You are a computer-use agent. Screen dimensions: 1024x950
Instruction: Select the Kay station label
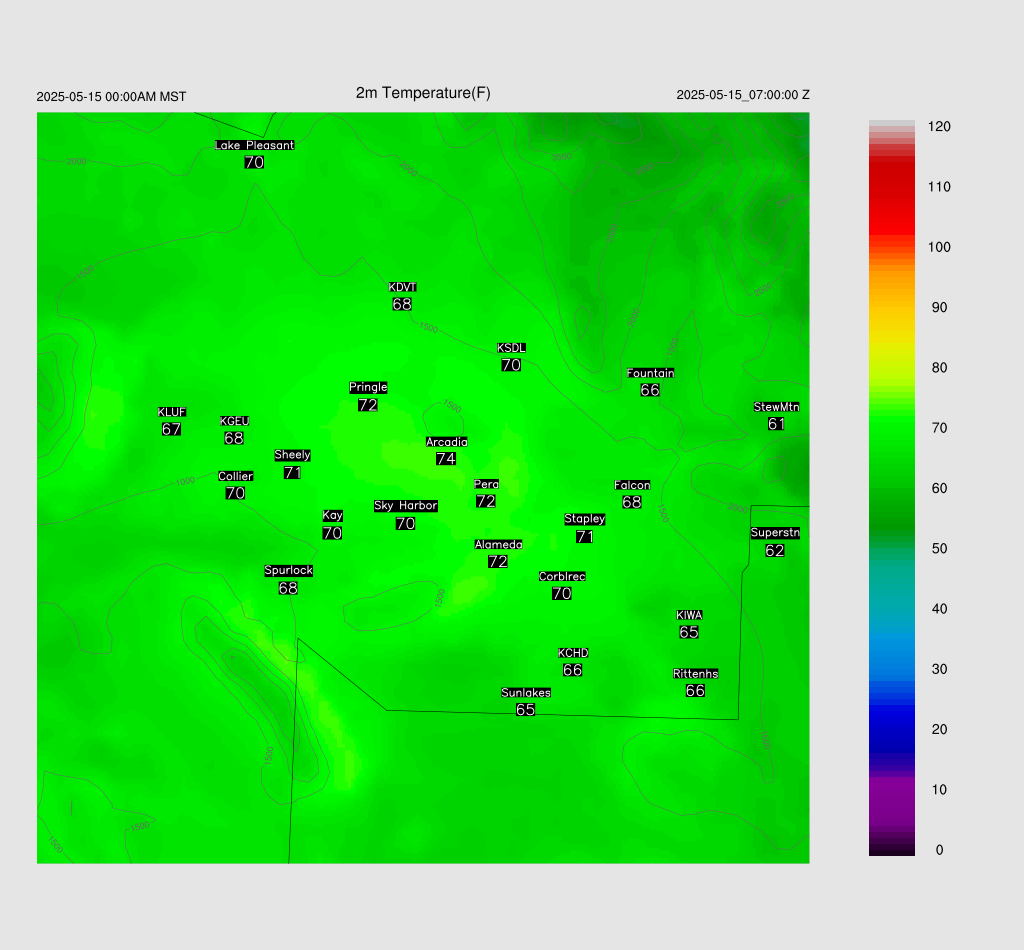(x=332, y=516)
